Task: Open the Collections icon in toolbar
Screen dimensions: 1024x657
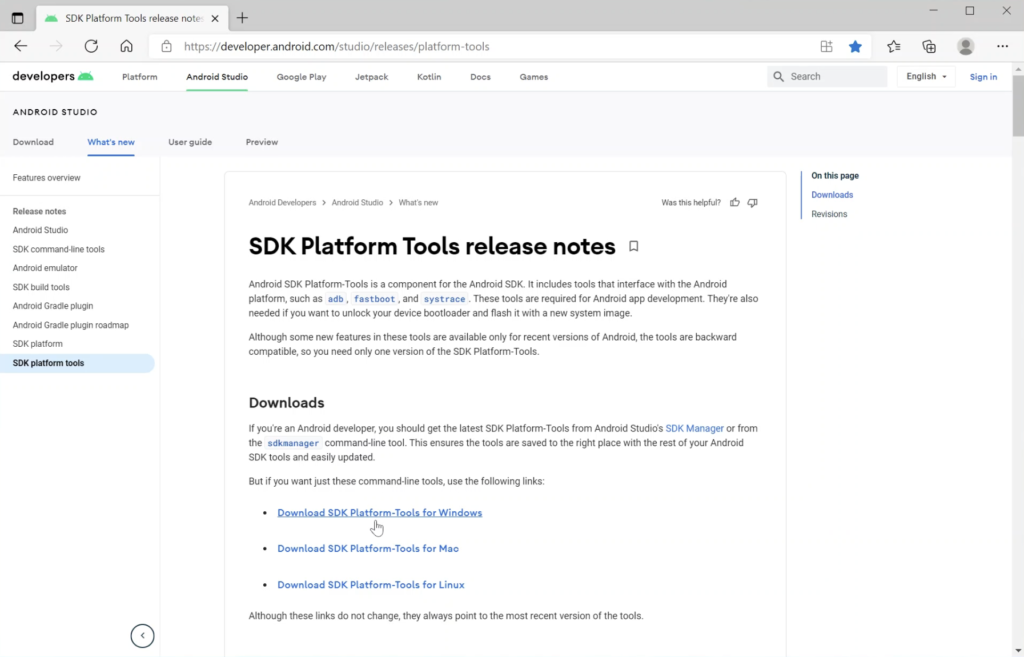Action: 929,46
